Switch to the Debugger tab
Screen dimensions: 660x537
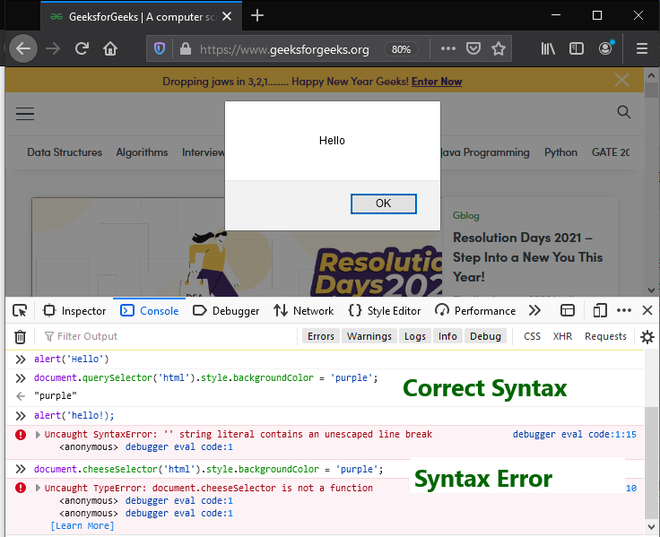pos(226,311)
